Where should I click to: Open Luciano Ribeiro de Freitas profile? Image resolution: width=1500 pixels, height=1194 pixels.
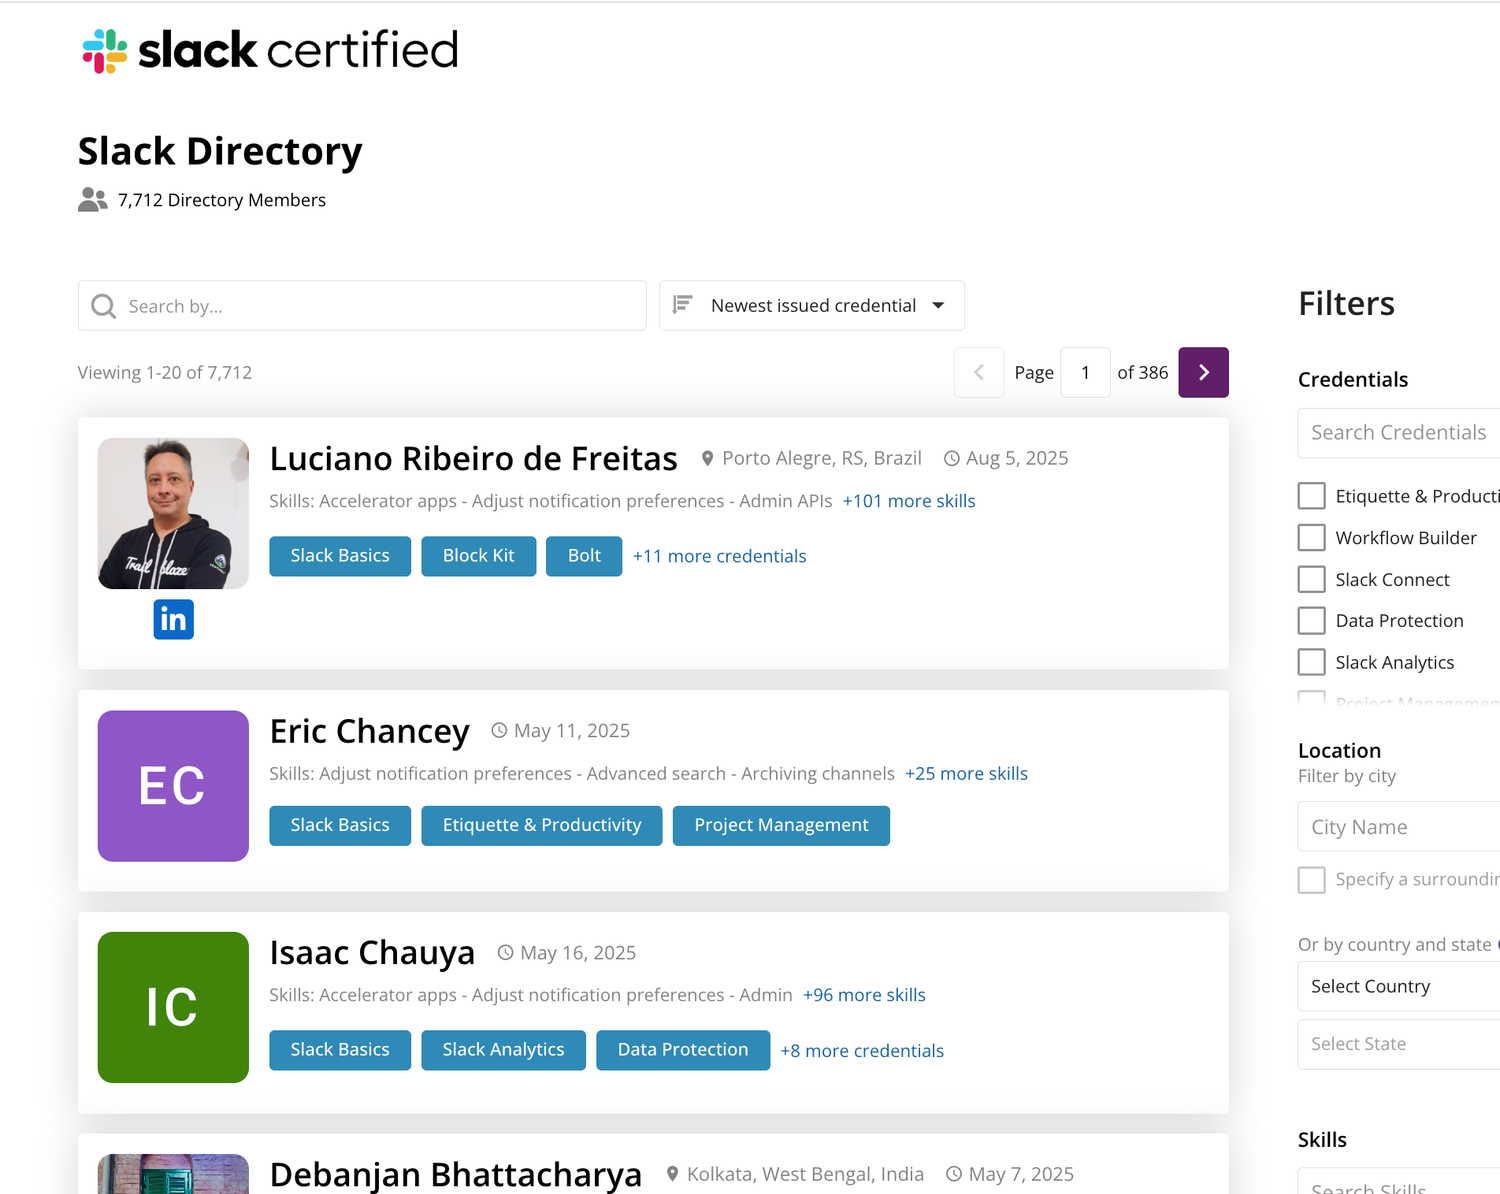(473, 458)
